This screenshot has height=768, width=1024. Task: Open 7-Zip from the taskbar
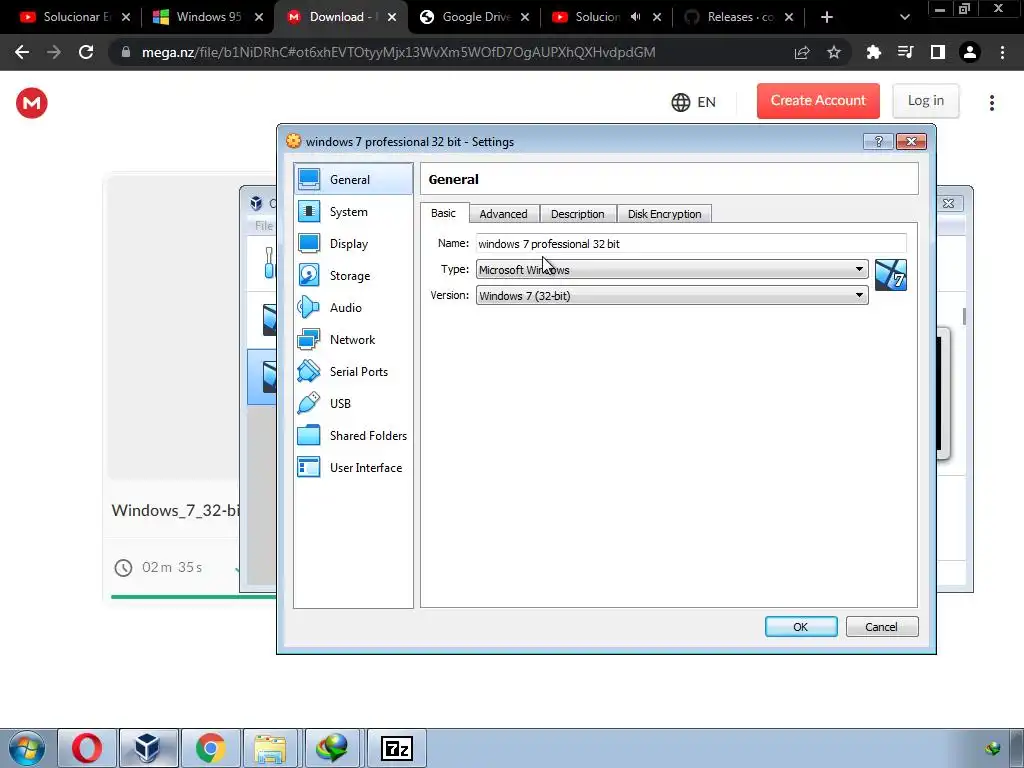click(x=396, y=748)
